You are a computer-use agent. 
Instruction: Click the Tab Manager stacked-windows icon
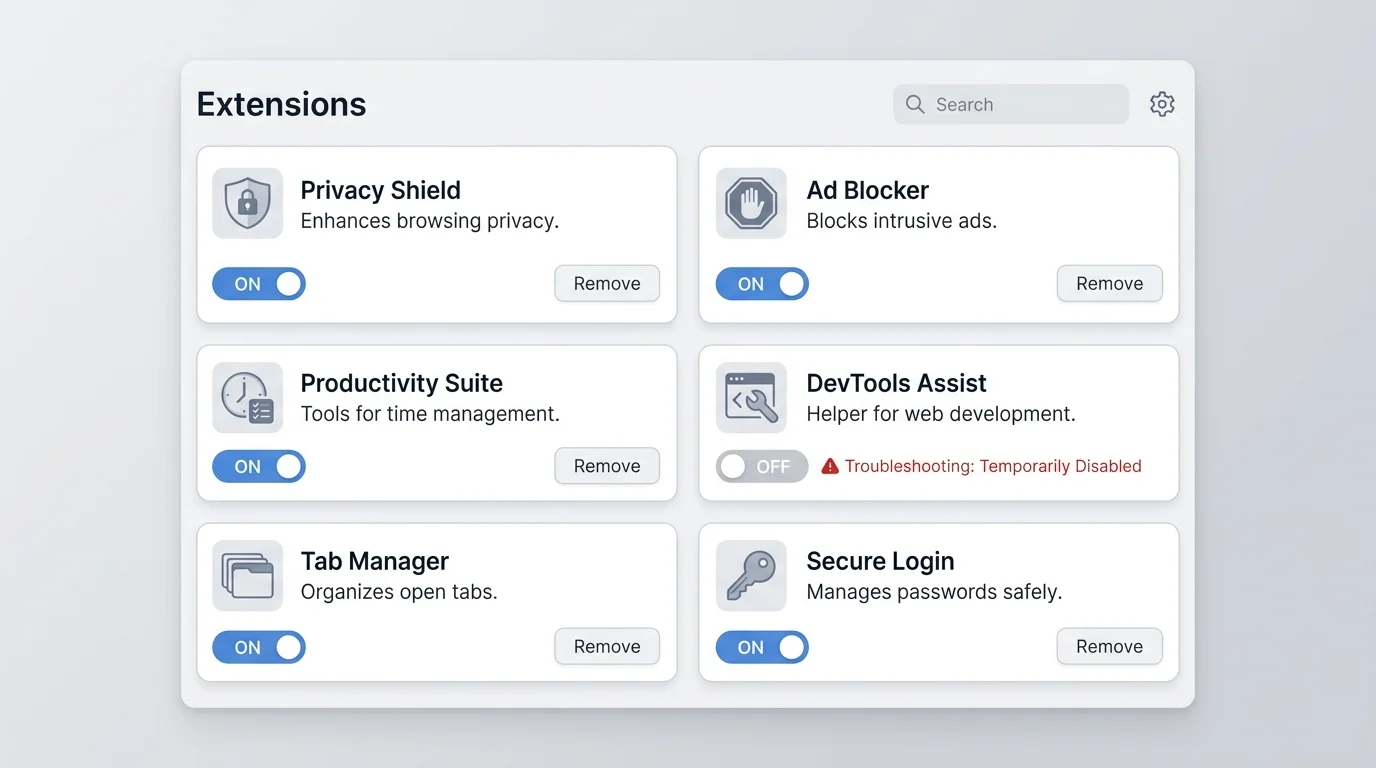248,575
